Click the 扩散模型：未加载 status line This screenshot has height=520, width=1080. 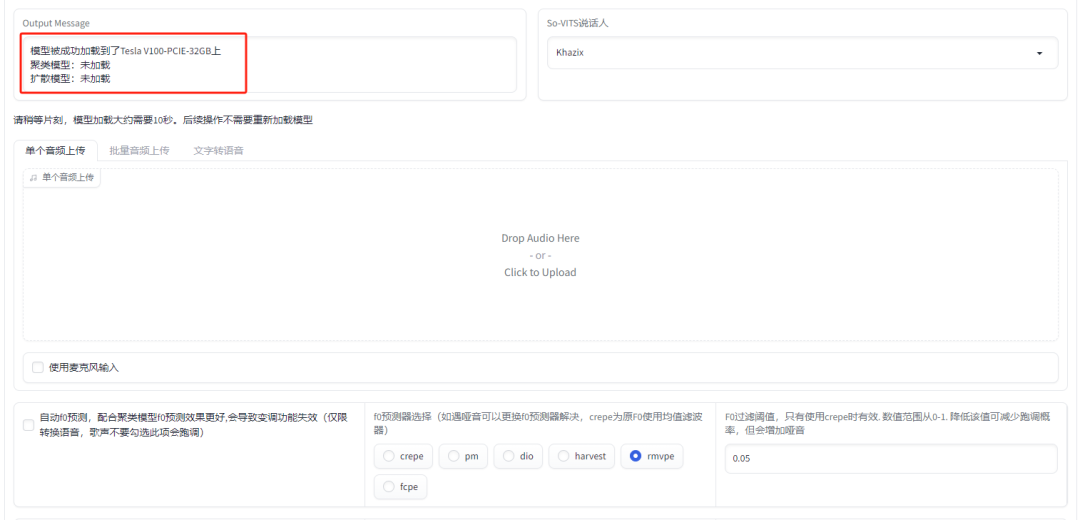click(70, 79)
